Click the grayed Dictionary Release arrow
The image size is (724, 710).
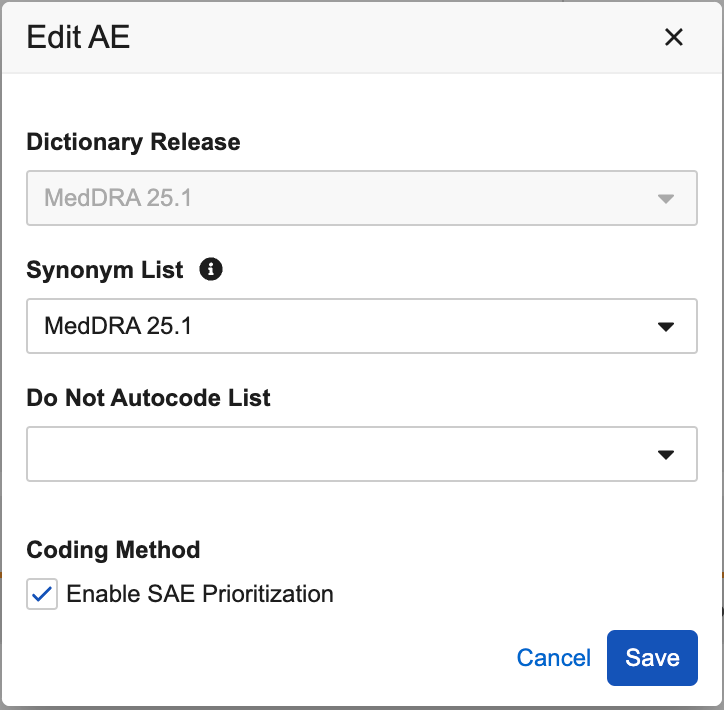(666, 198)
